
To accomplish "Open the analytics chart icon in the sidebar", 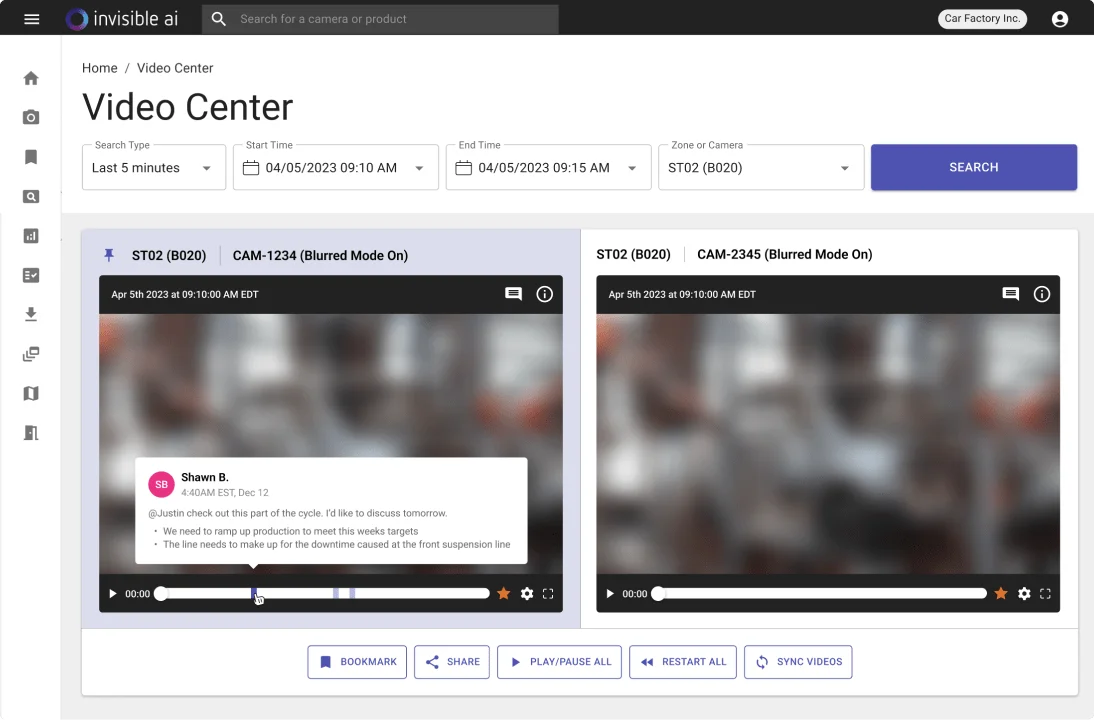I will pyautogui.click(x=30, y=236).
